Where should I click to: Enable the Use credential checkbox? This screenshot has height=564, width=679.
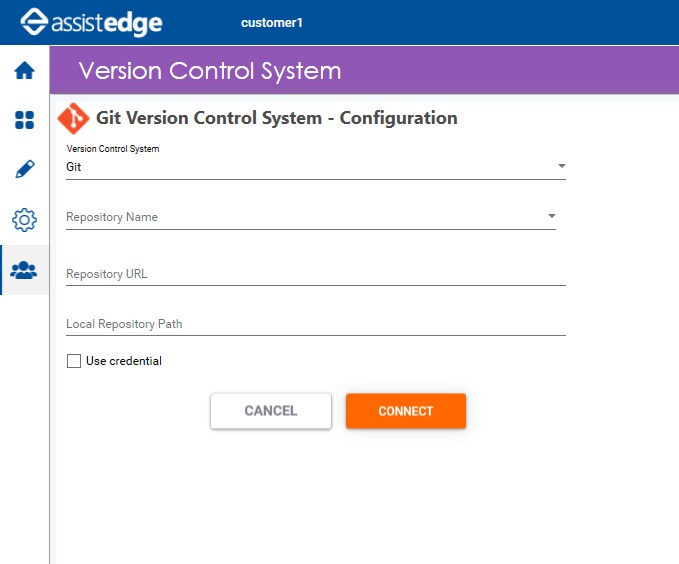pos(74,361)
